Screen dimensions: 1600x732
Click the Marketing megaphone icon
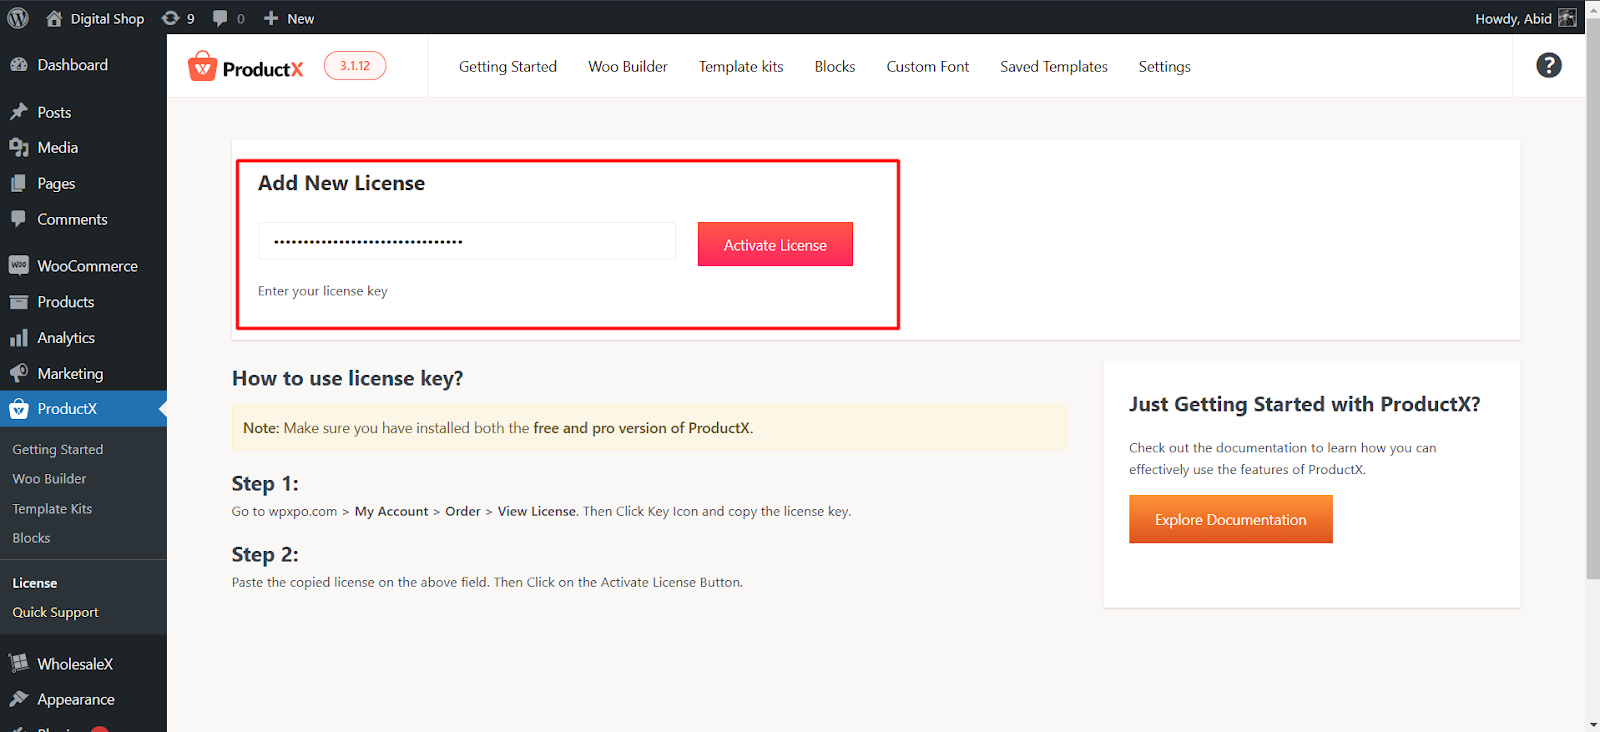point(19,373)
